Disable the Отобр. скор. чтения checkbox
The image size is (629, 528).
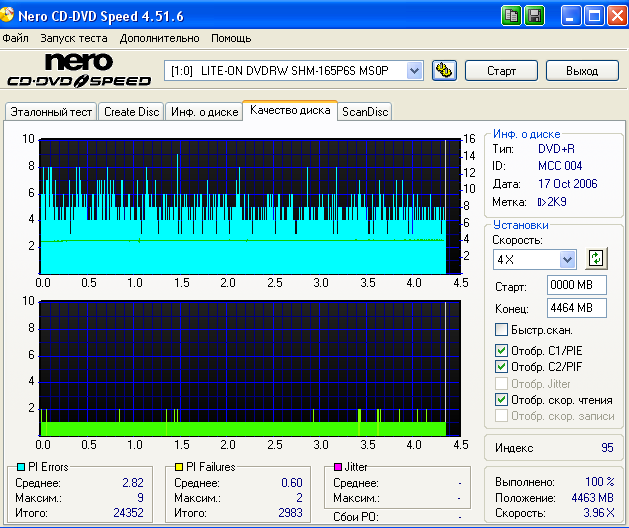[x=502, y=399]
